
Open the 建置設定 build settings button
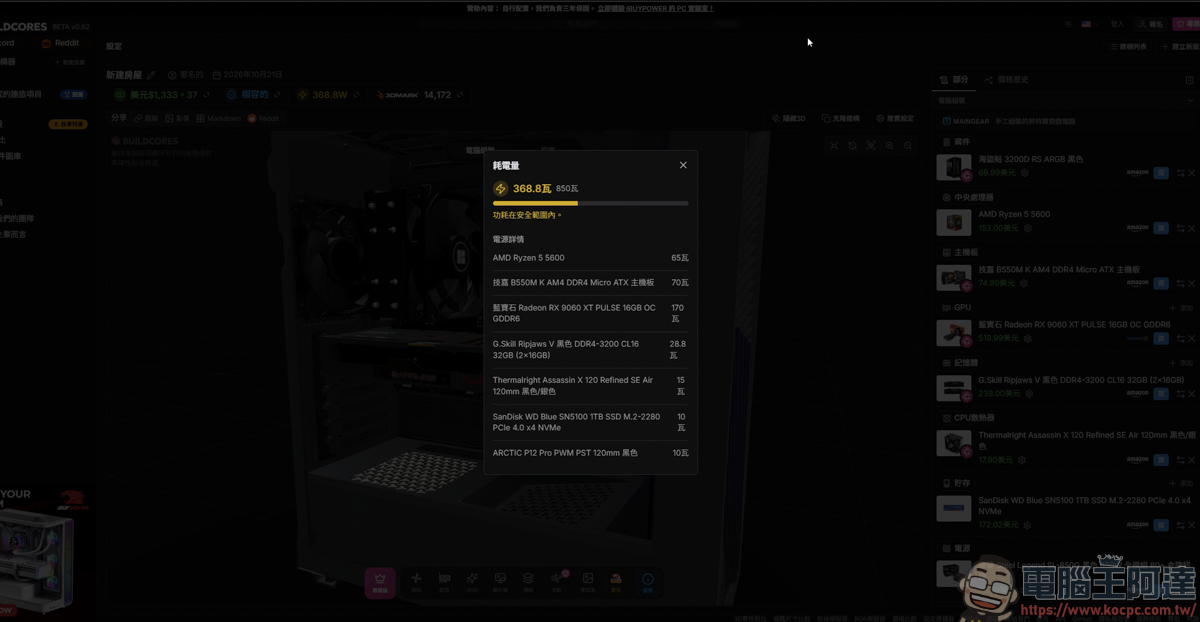point(894,118)
